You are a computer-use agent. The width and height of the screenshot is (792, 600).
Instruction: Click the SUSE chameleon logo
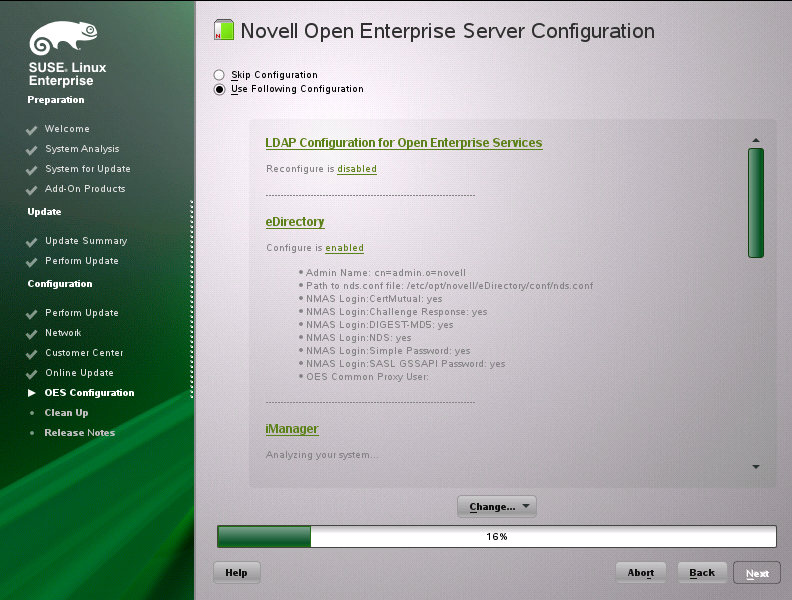pos(63,38)
